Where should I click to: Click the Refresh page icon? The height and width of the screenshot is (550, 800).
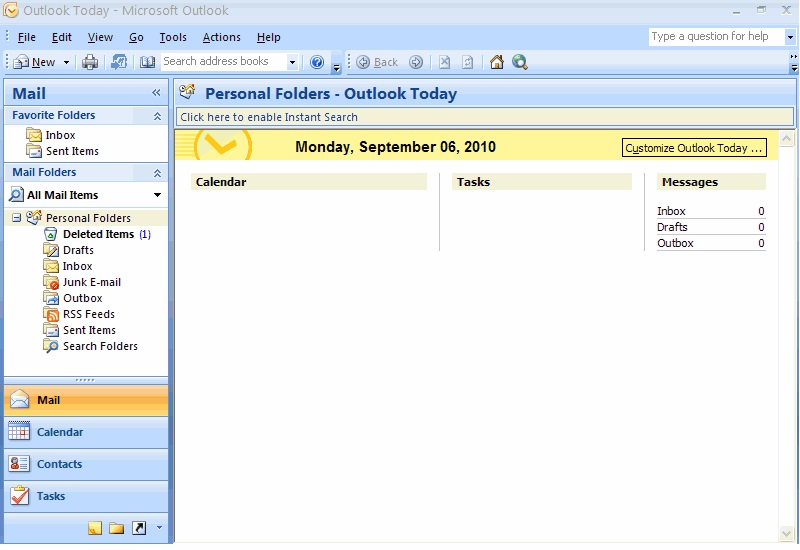point(467,62)
